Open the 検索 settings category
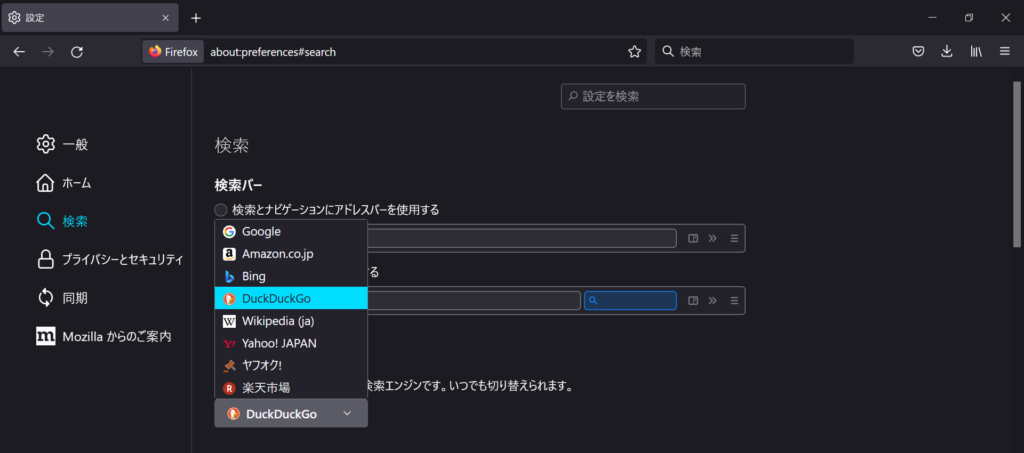The width and height of the screenshot is (1024, 453). point(62,222)
